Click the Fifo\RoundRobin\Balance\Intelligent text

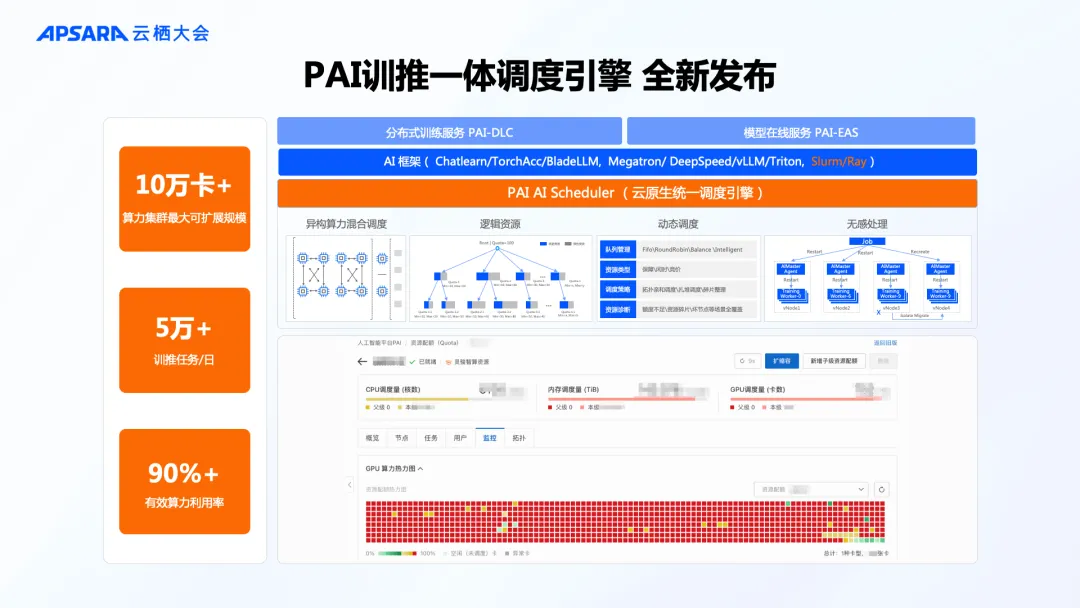pyautogui.click(x=692, y=250)
